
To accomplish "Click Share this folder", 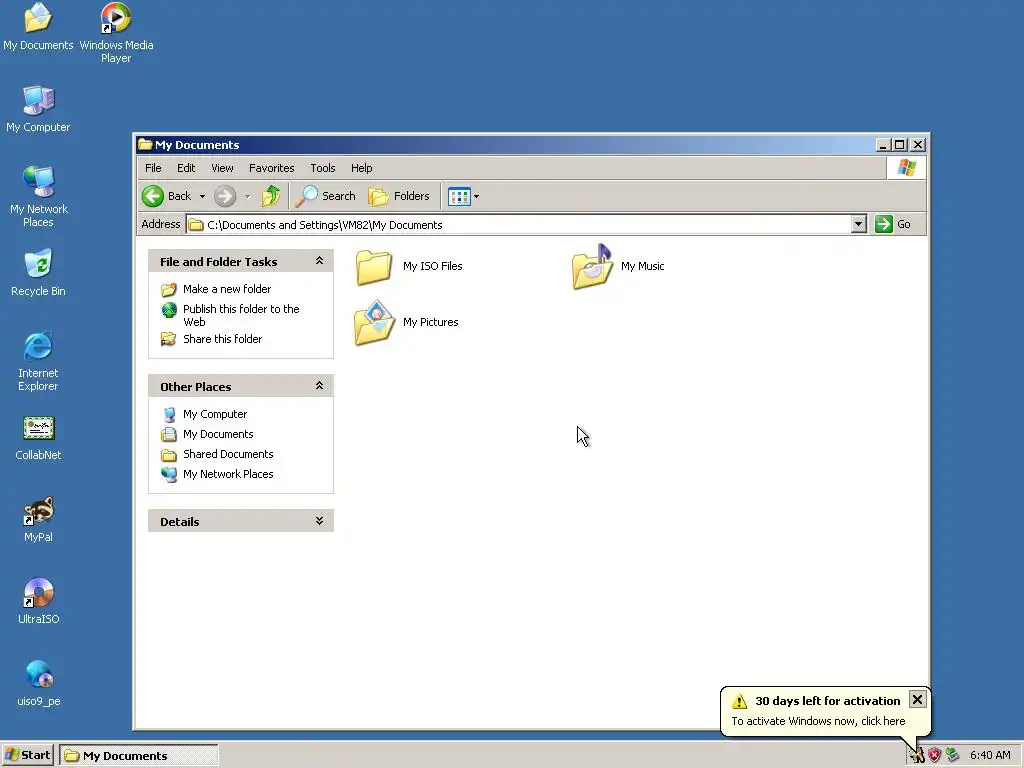I will pos(222,339).
